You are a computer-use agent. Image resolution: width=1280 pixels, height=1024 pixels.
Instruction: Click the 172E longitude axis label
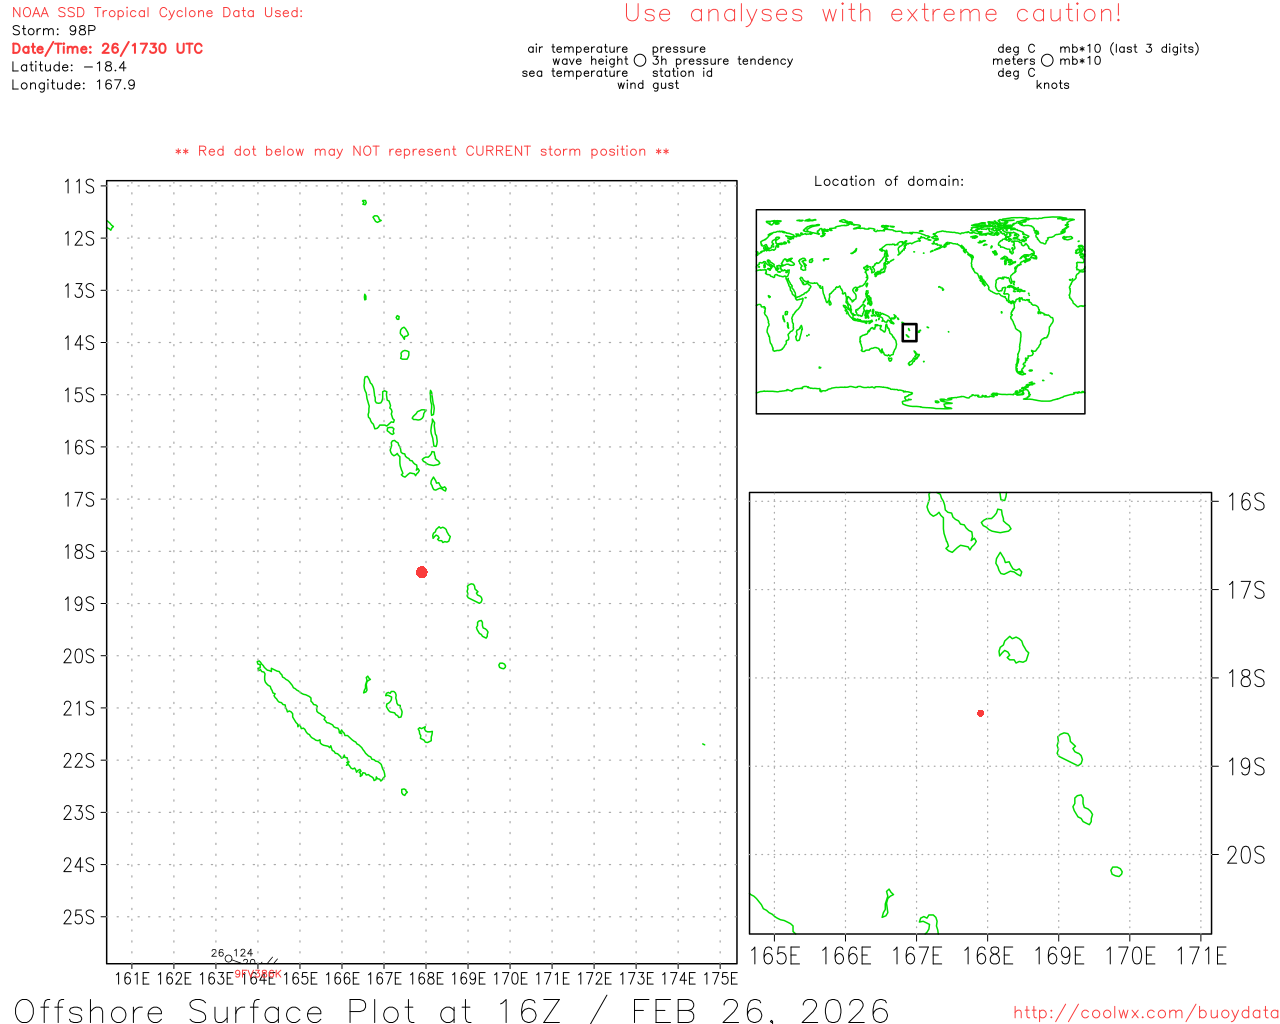tap(594, 978)
